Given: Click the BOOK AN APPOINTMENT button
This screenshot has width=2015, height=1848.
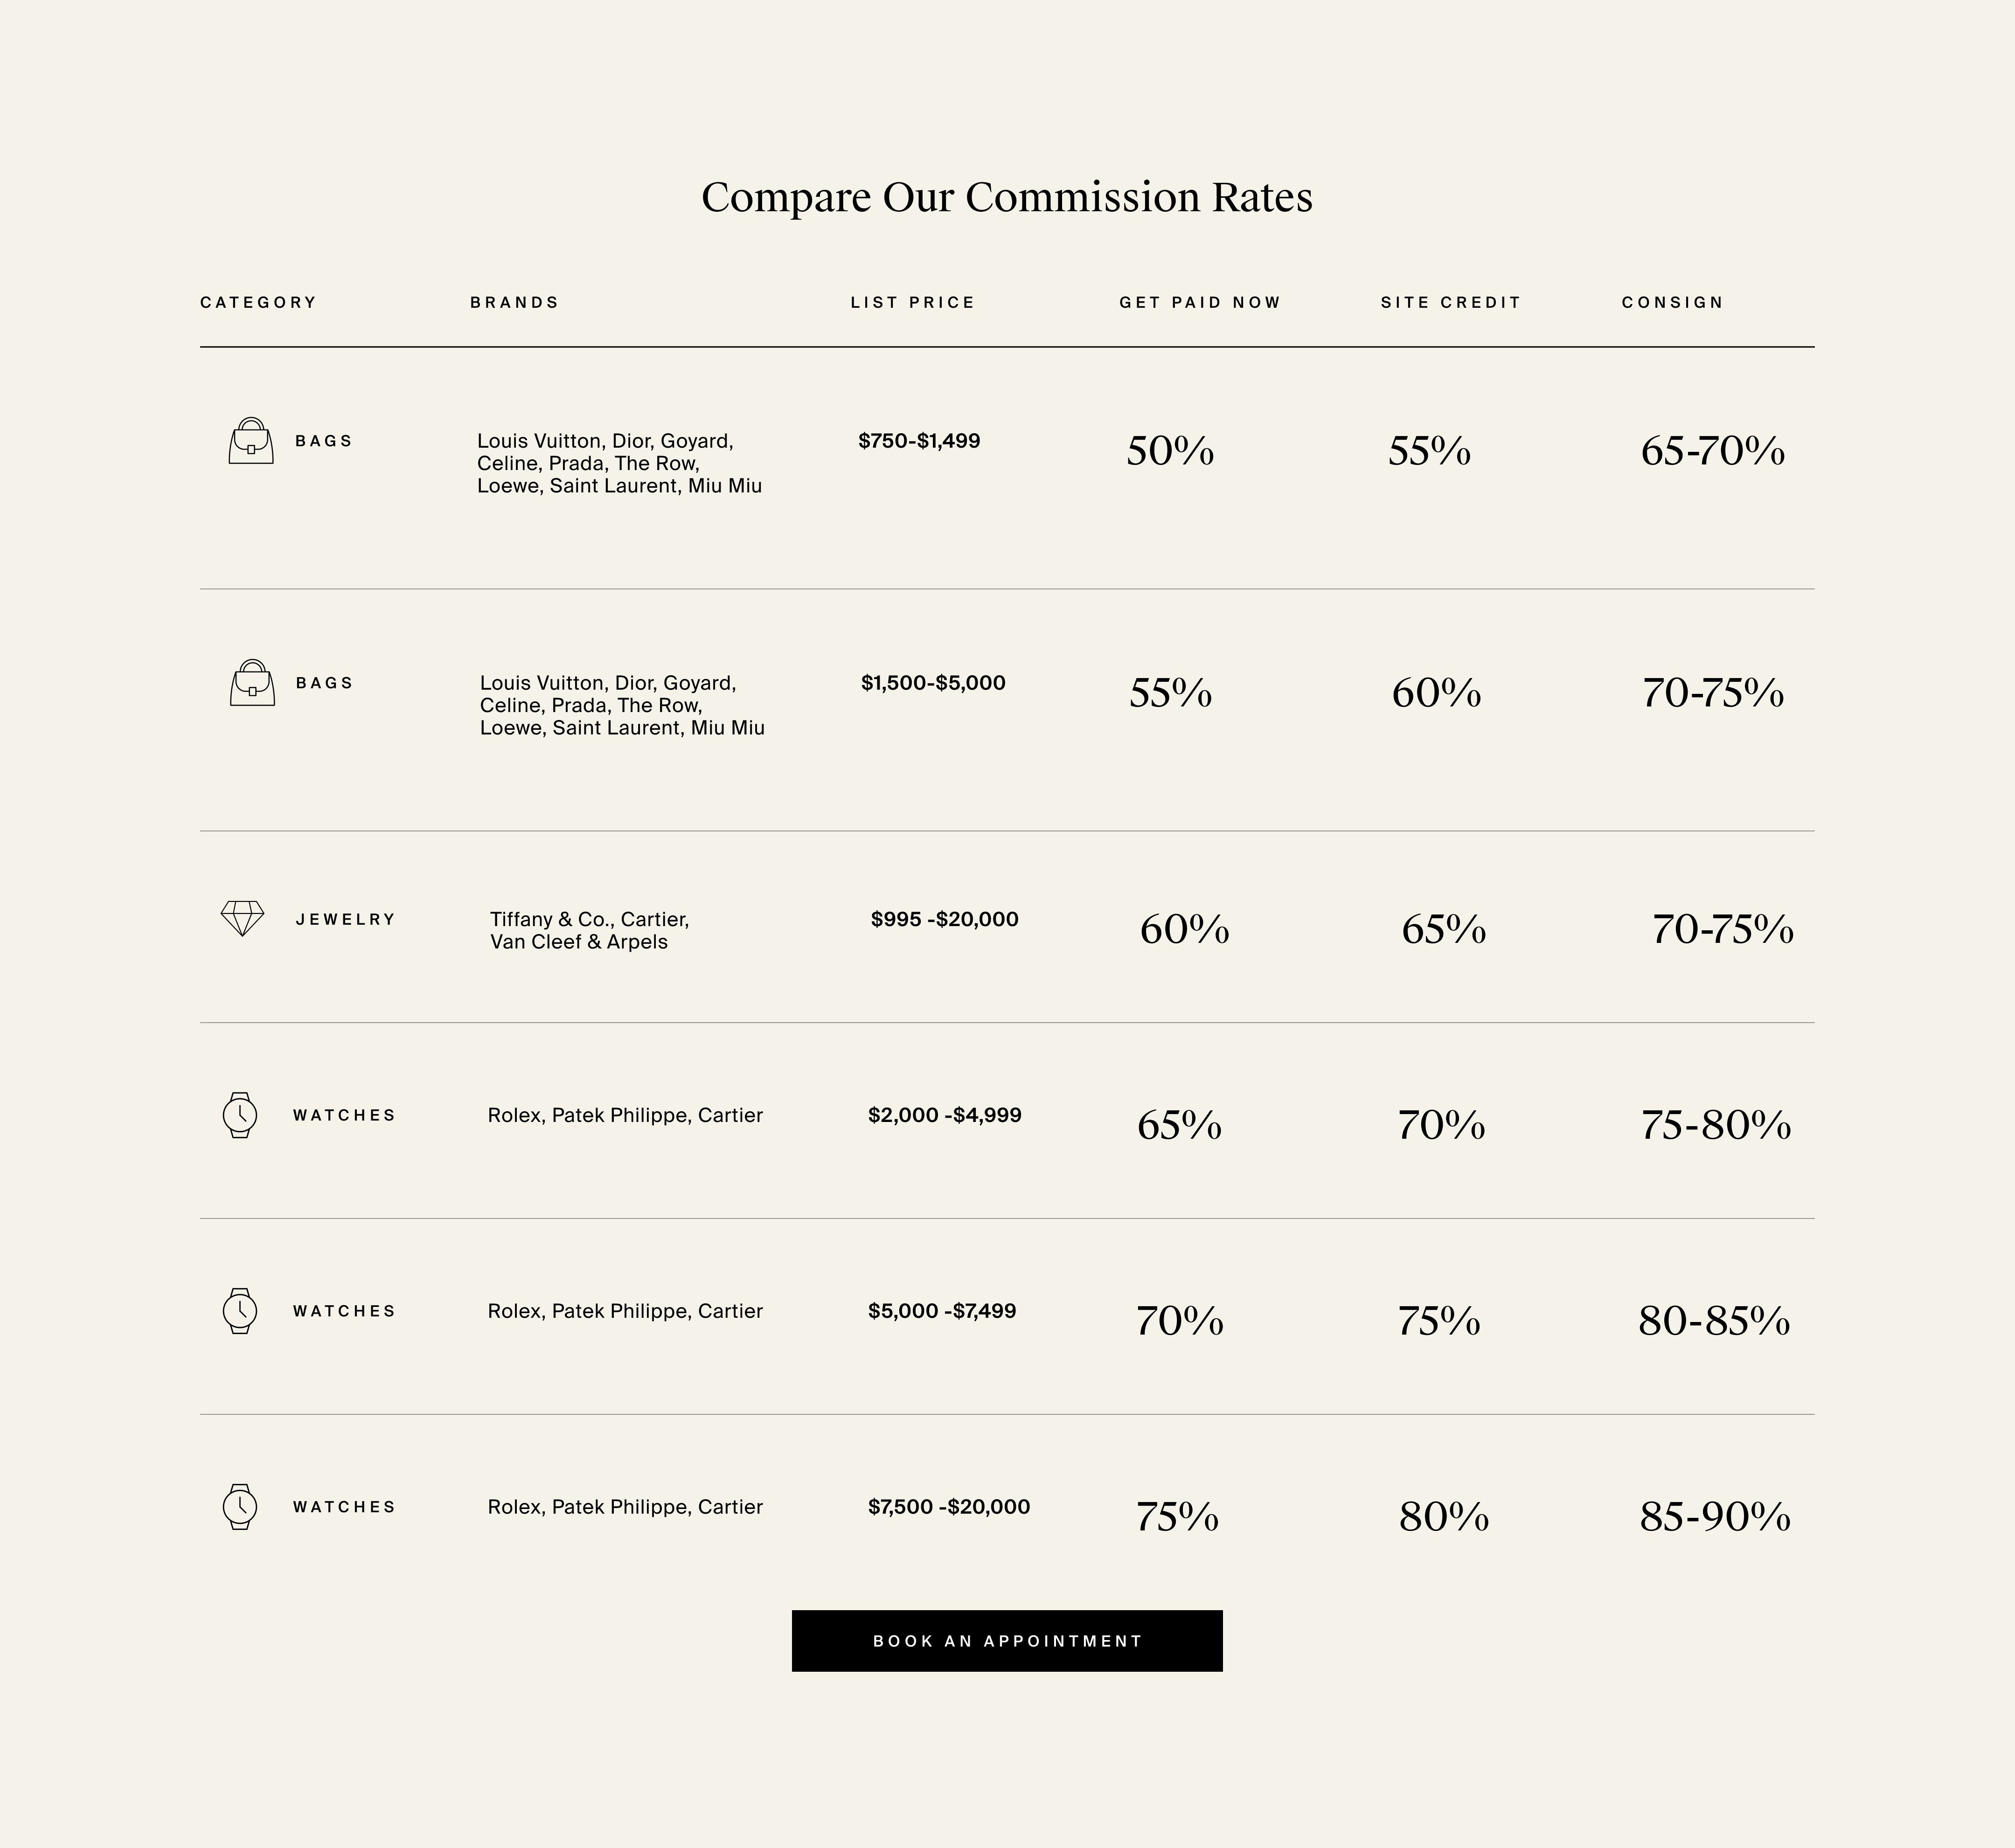Looking at the screenshot, I should pos(1007,1641).
